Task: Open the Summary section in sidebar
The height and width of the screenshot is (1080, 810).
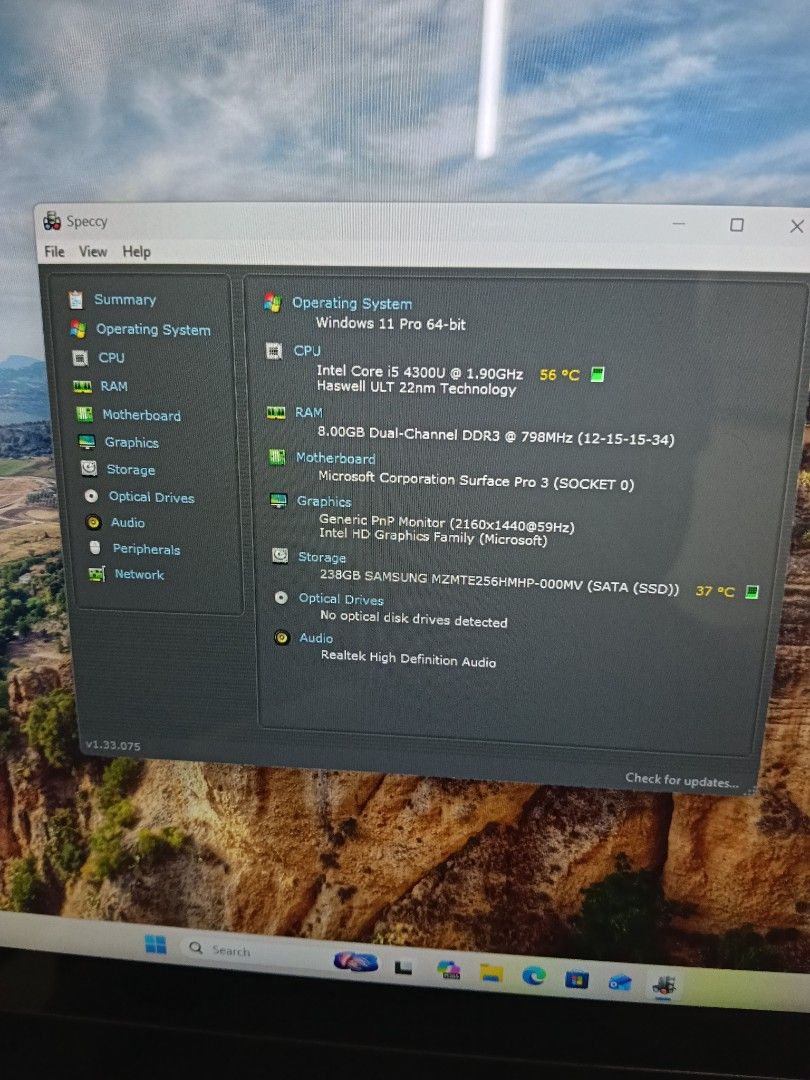Action: click(125, 300)
